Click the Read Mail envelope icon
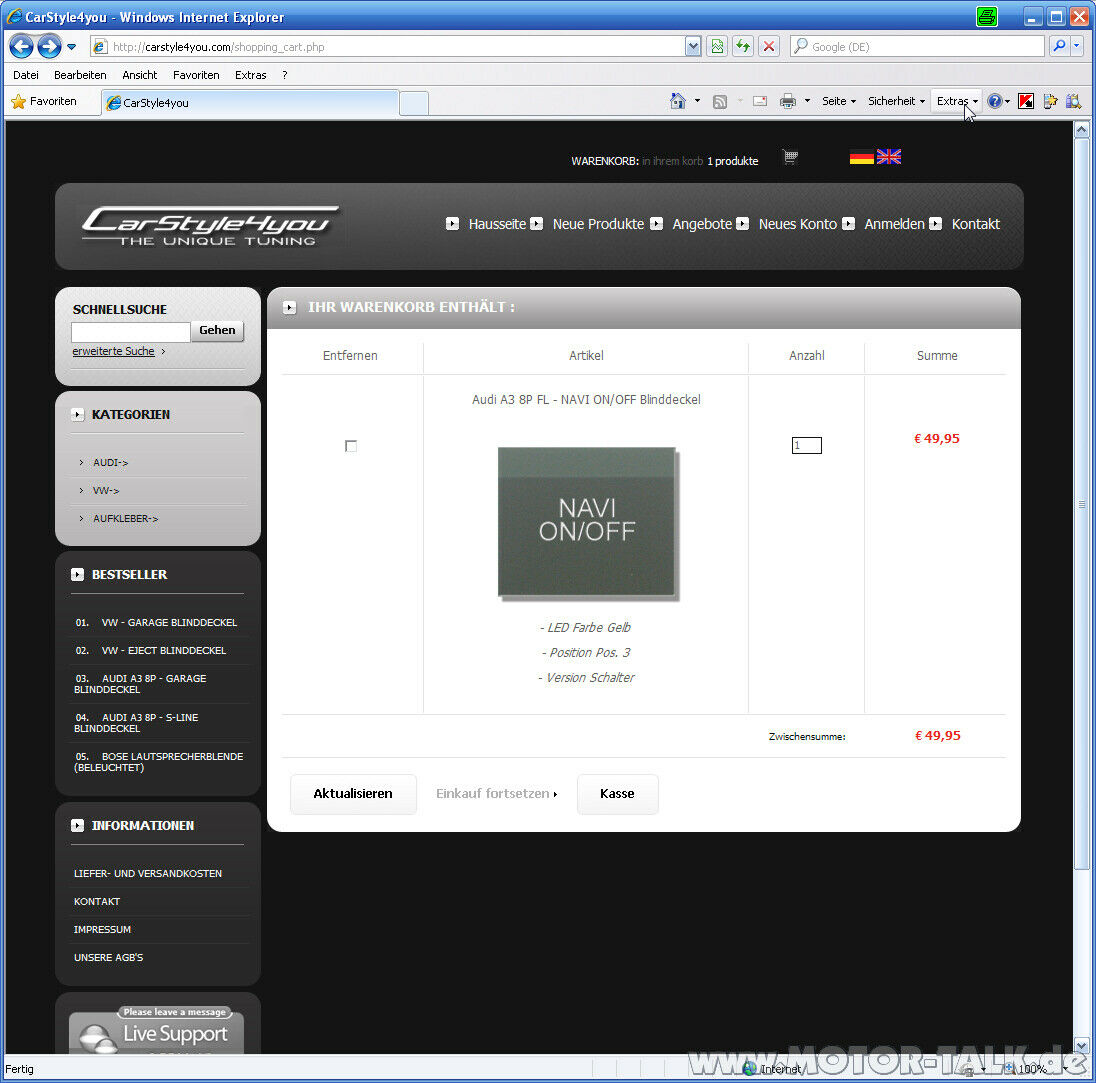Screen dimensions: 1096x1083 point(760,101)
